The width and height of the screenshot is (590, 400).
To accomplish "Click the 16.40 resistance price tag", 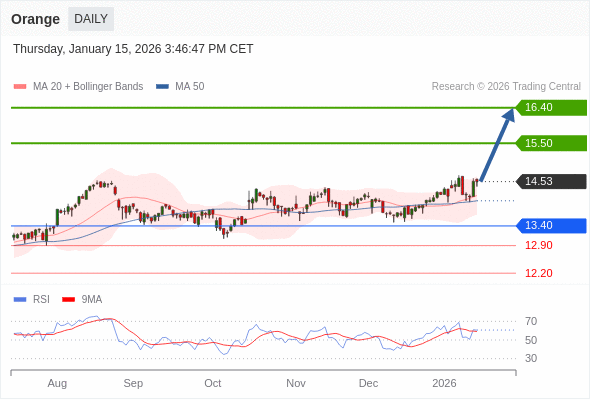I will coord(551,108).
